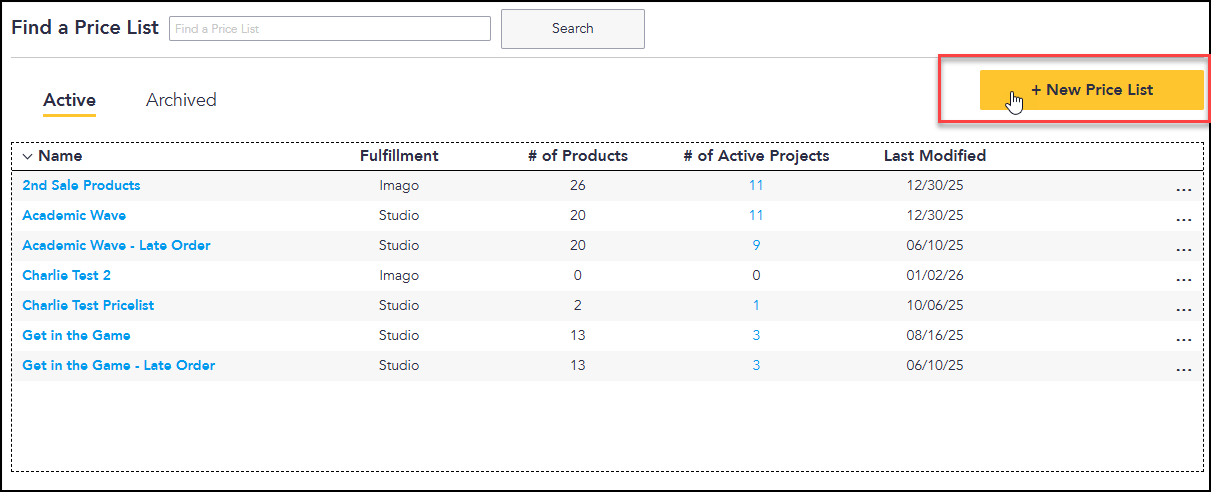Open ellipsis menu for Charlie Test Pricelist
1211x492 pixels.
pos(1183,309)
